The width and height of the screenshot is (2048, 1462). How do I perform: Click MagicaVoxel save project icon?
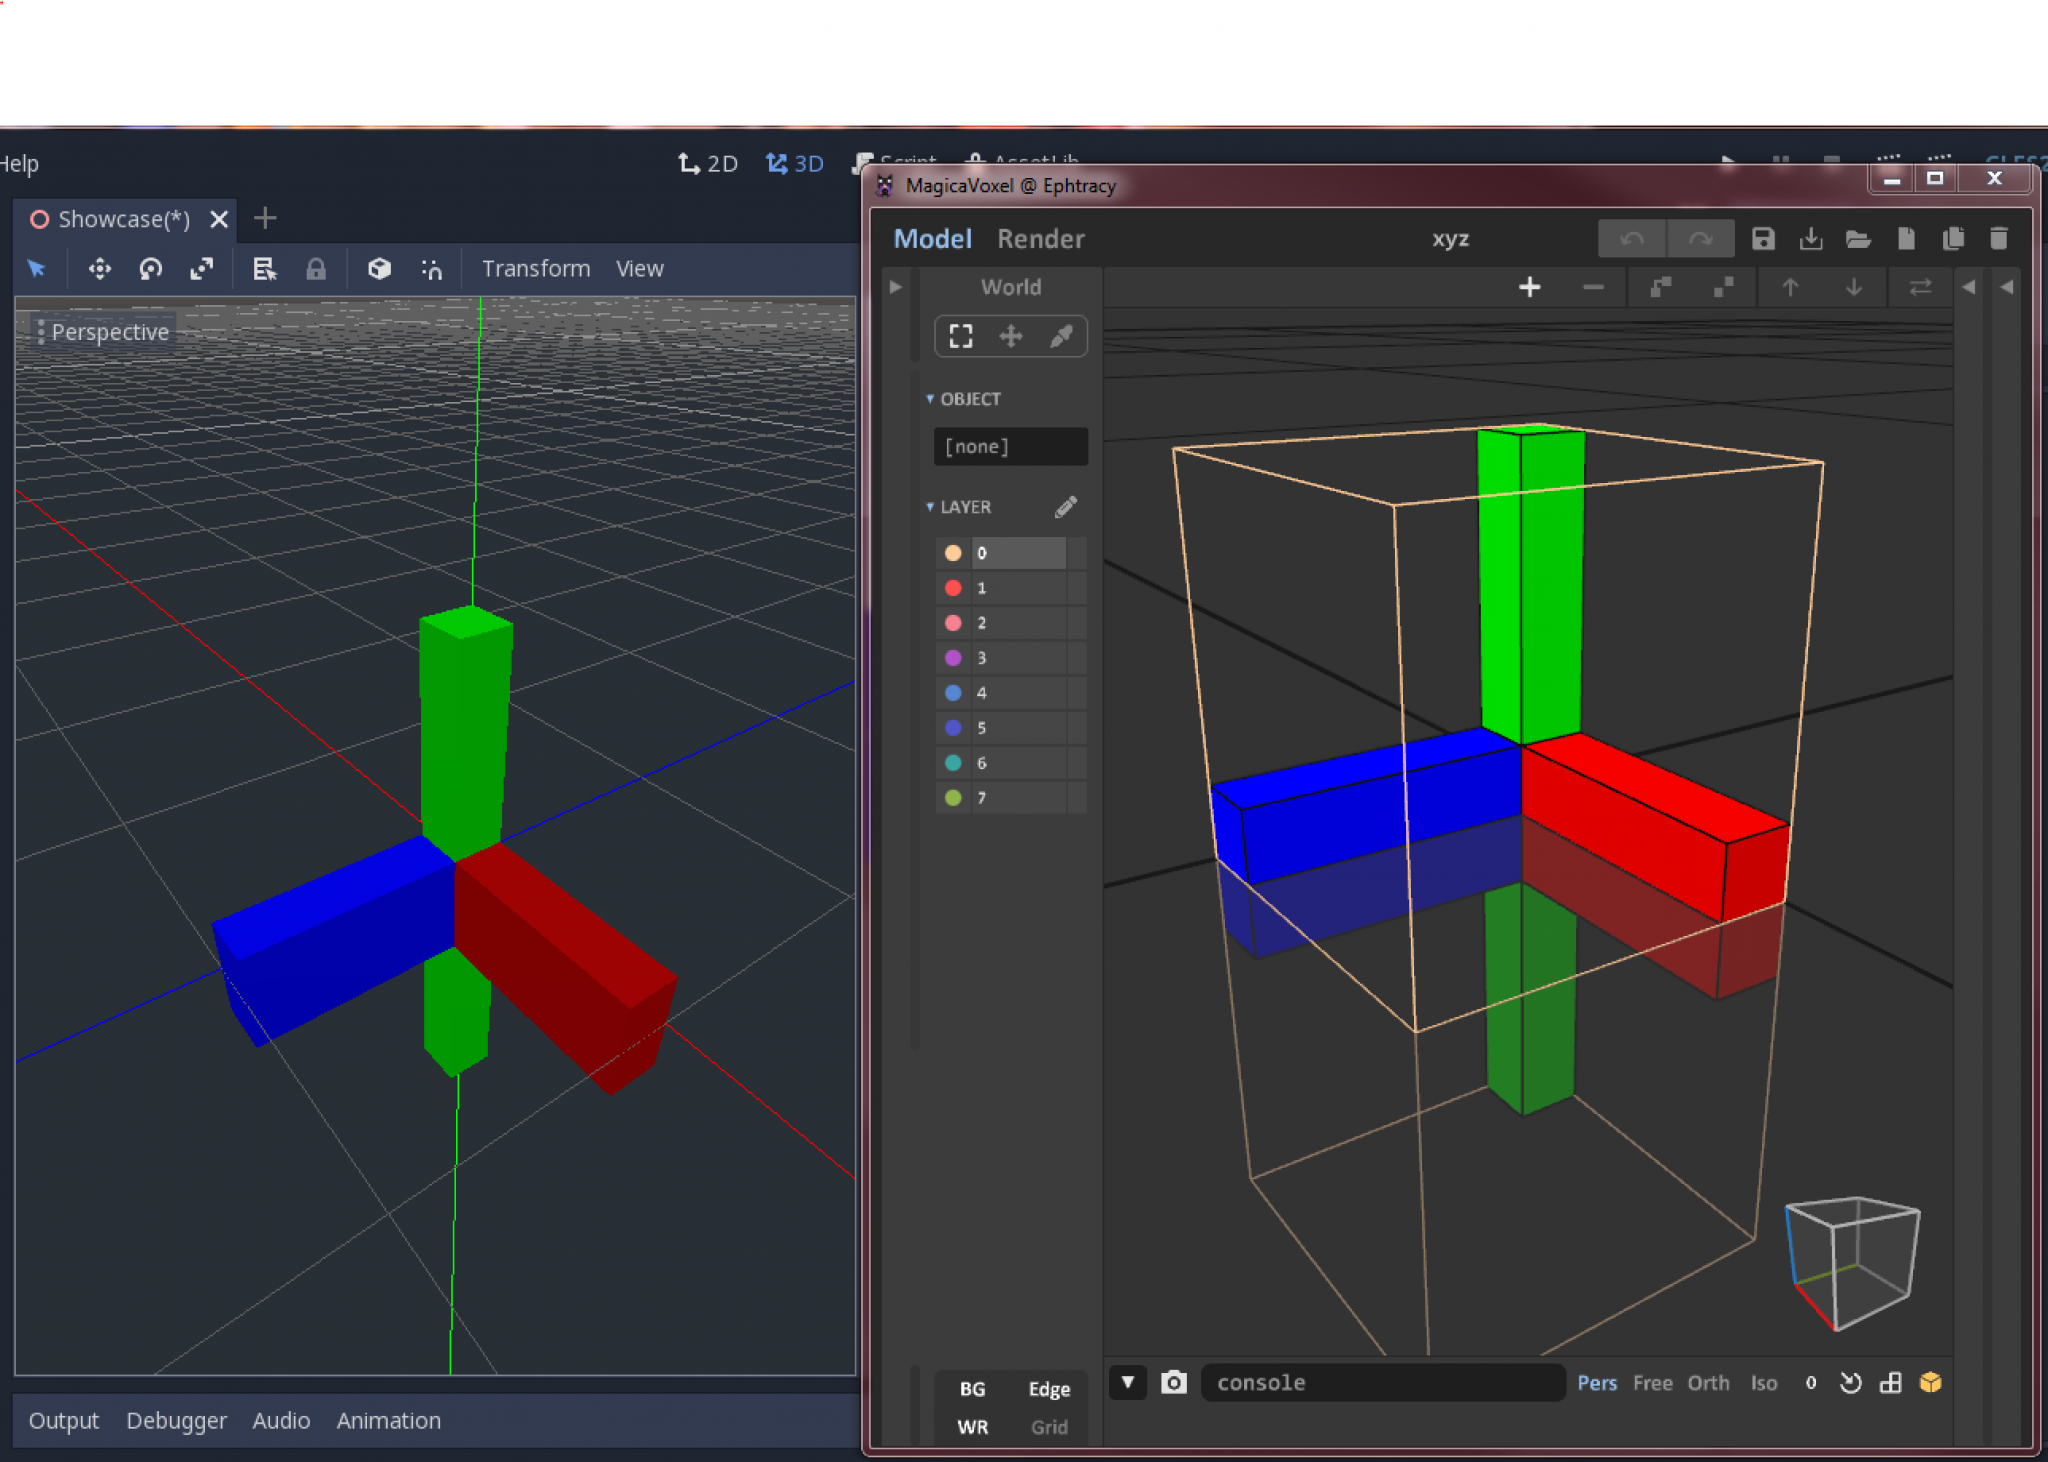[x=1763, y=238]
